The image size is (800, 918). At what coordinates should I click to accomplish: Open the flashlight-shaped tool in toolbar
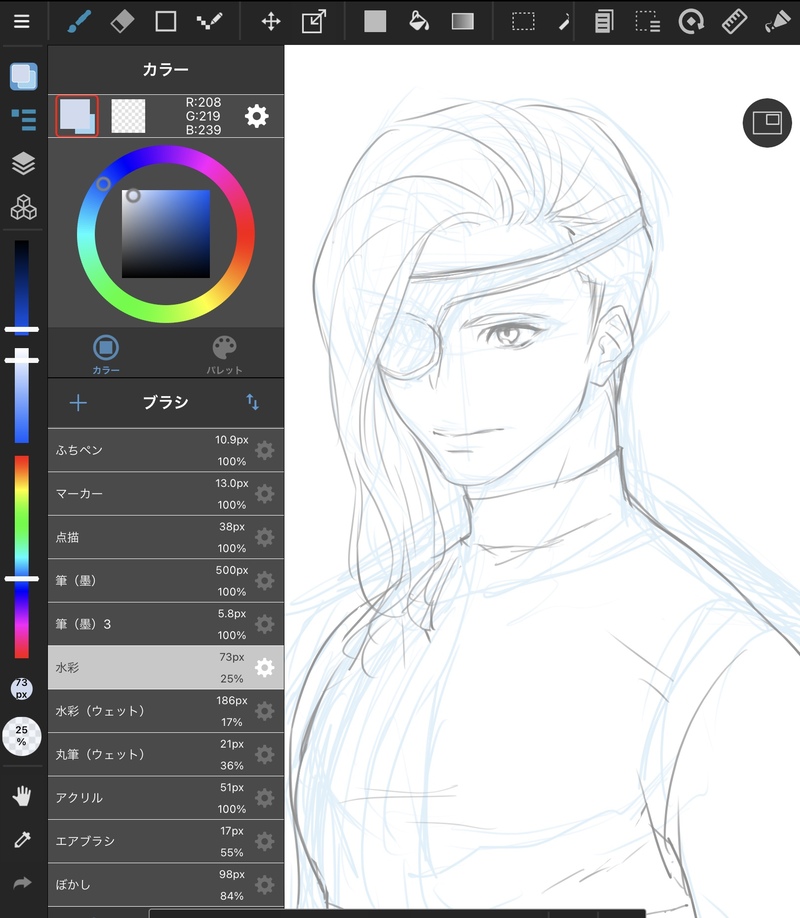778,22
